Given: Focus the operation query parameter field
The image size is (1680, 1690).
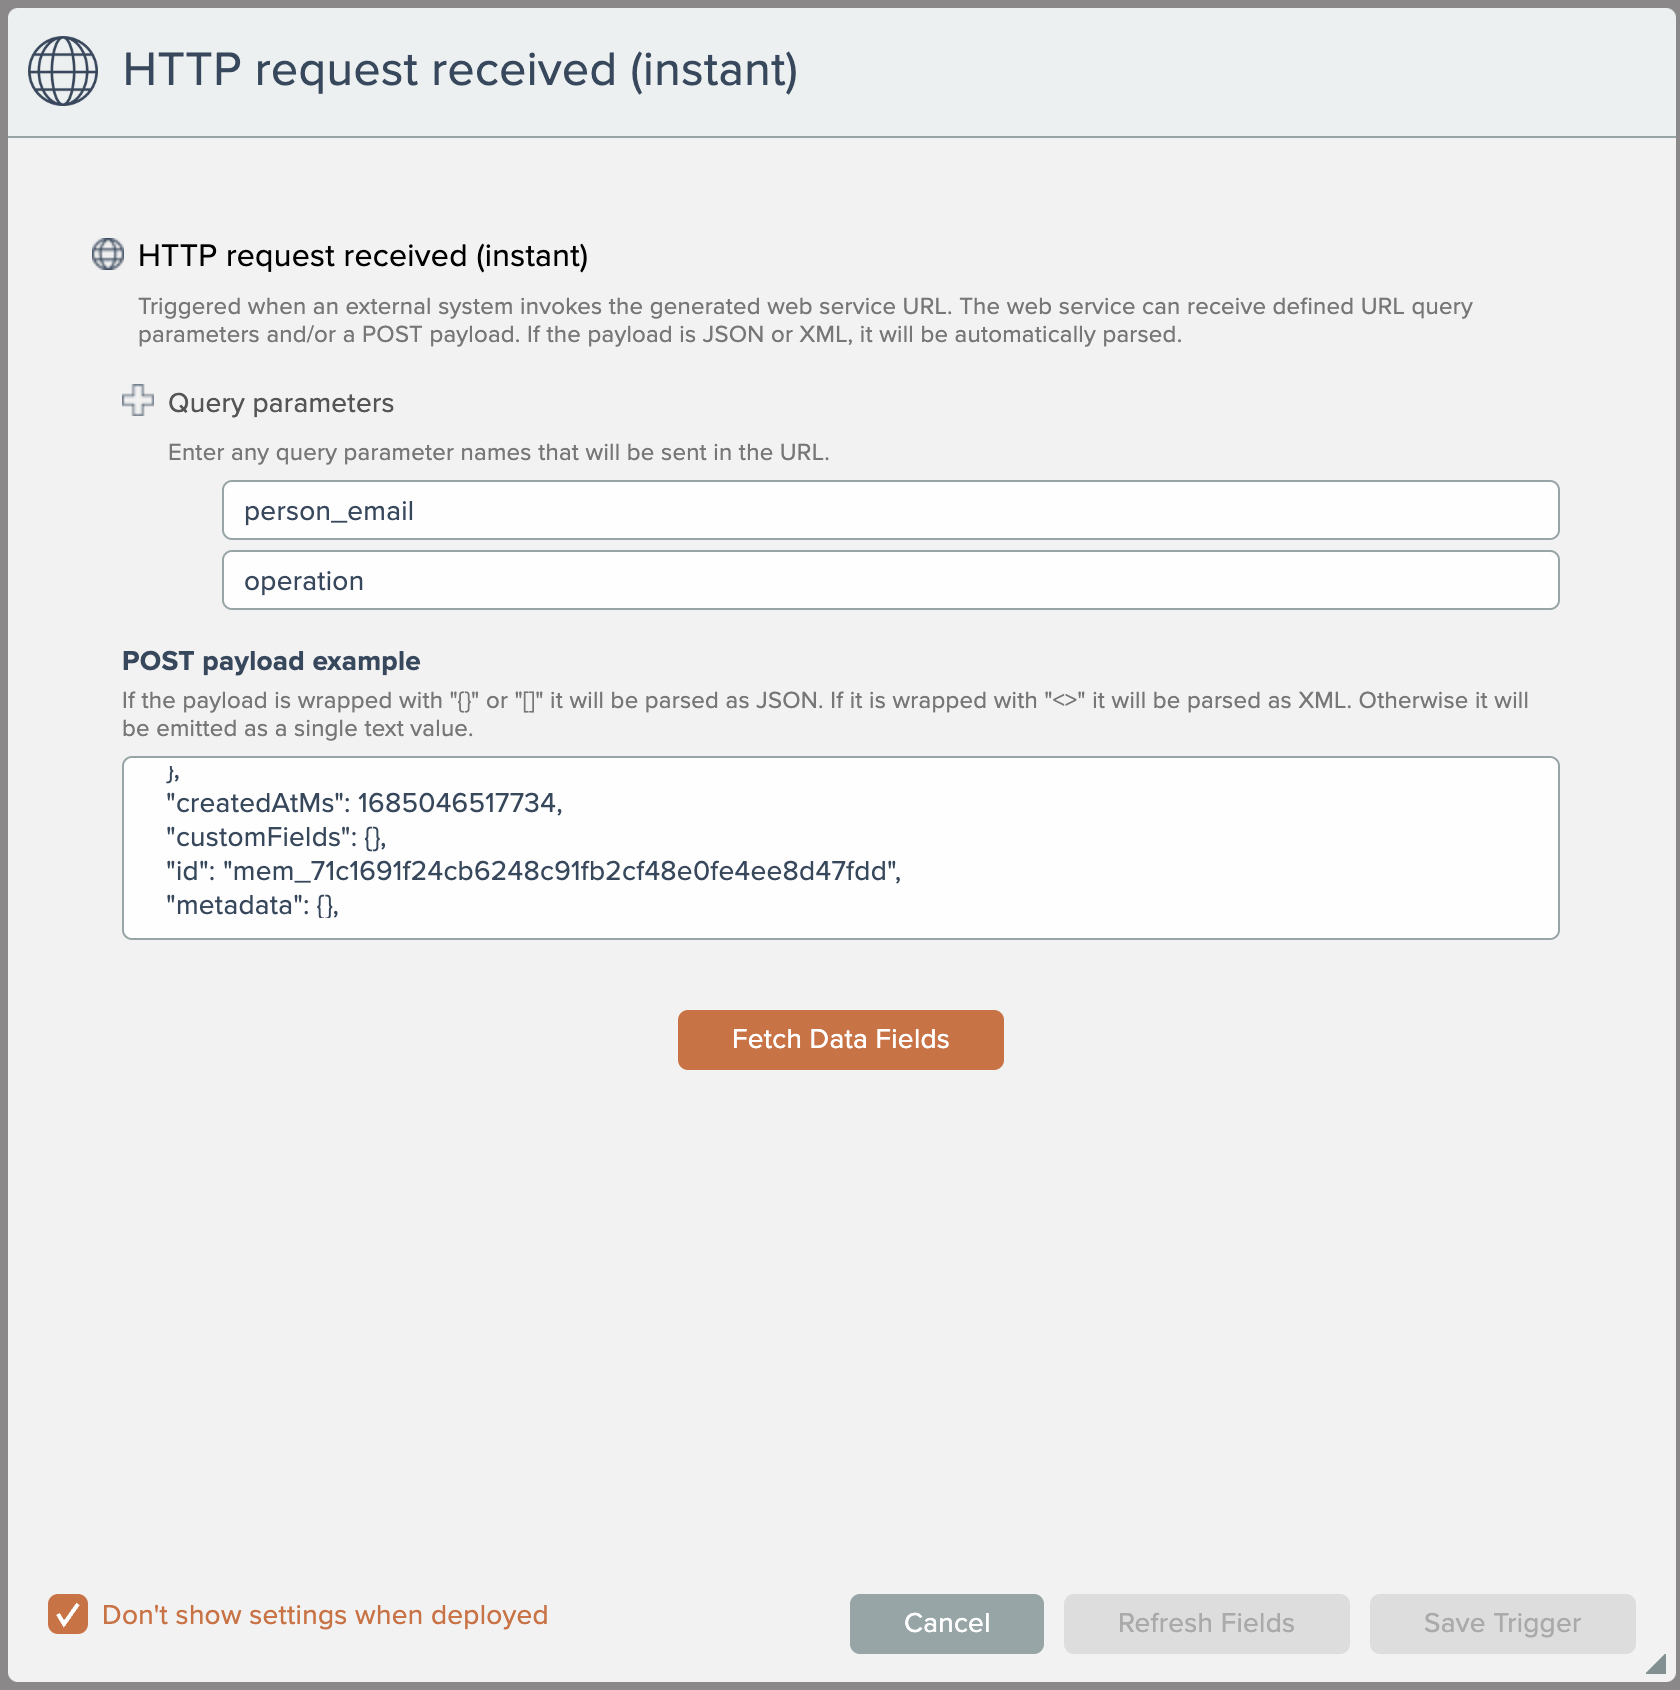Looking at the screenshot, I should (890, 581).
